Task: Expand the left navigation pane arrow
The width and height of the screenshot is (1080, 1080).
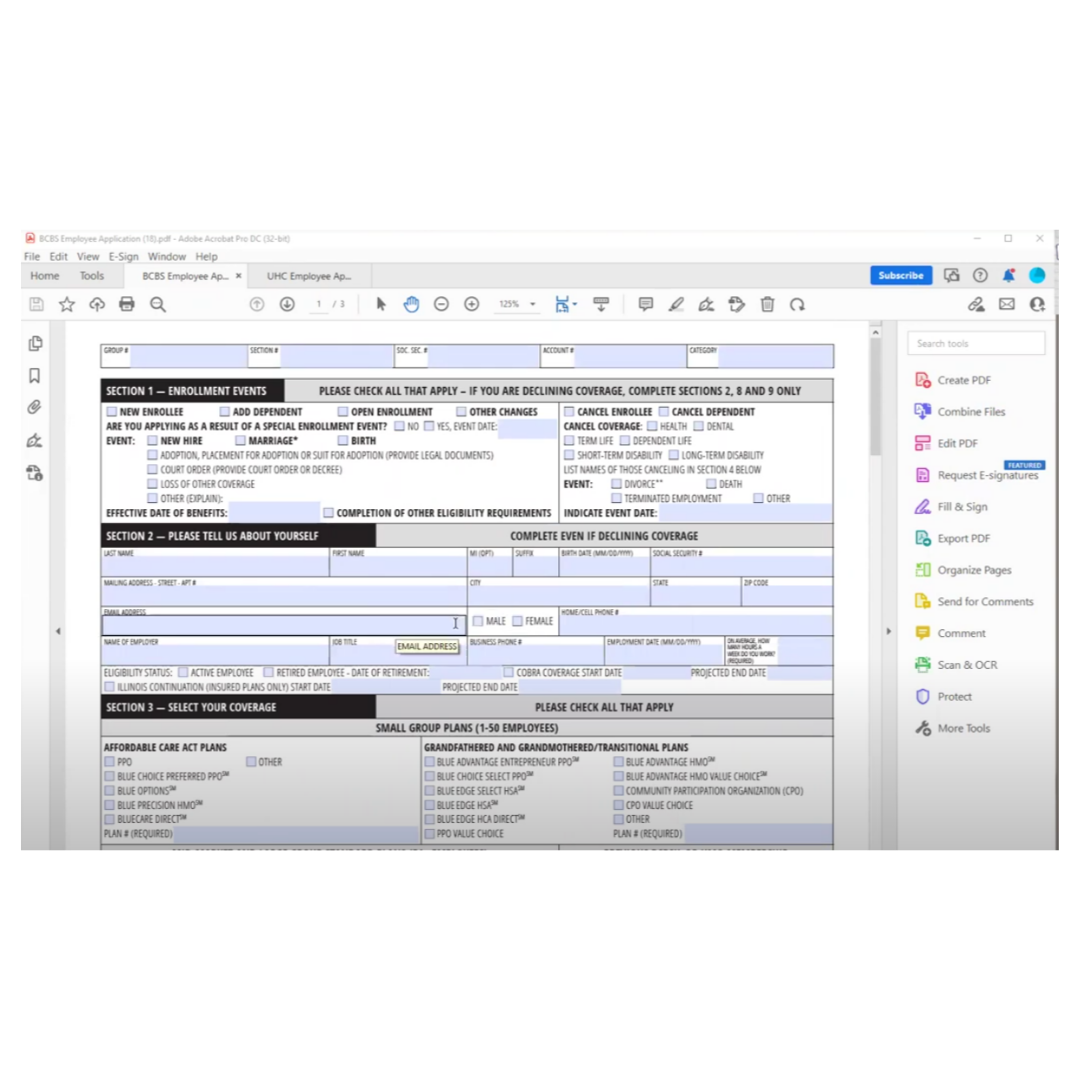Action: pyautogui.click(x=58, y=631)
